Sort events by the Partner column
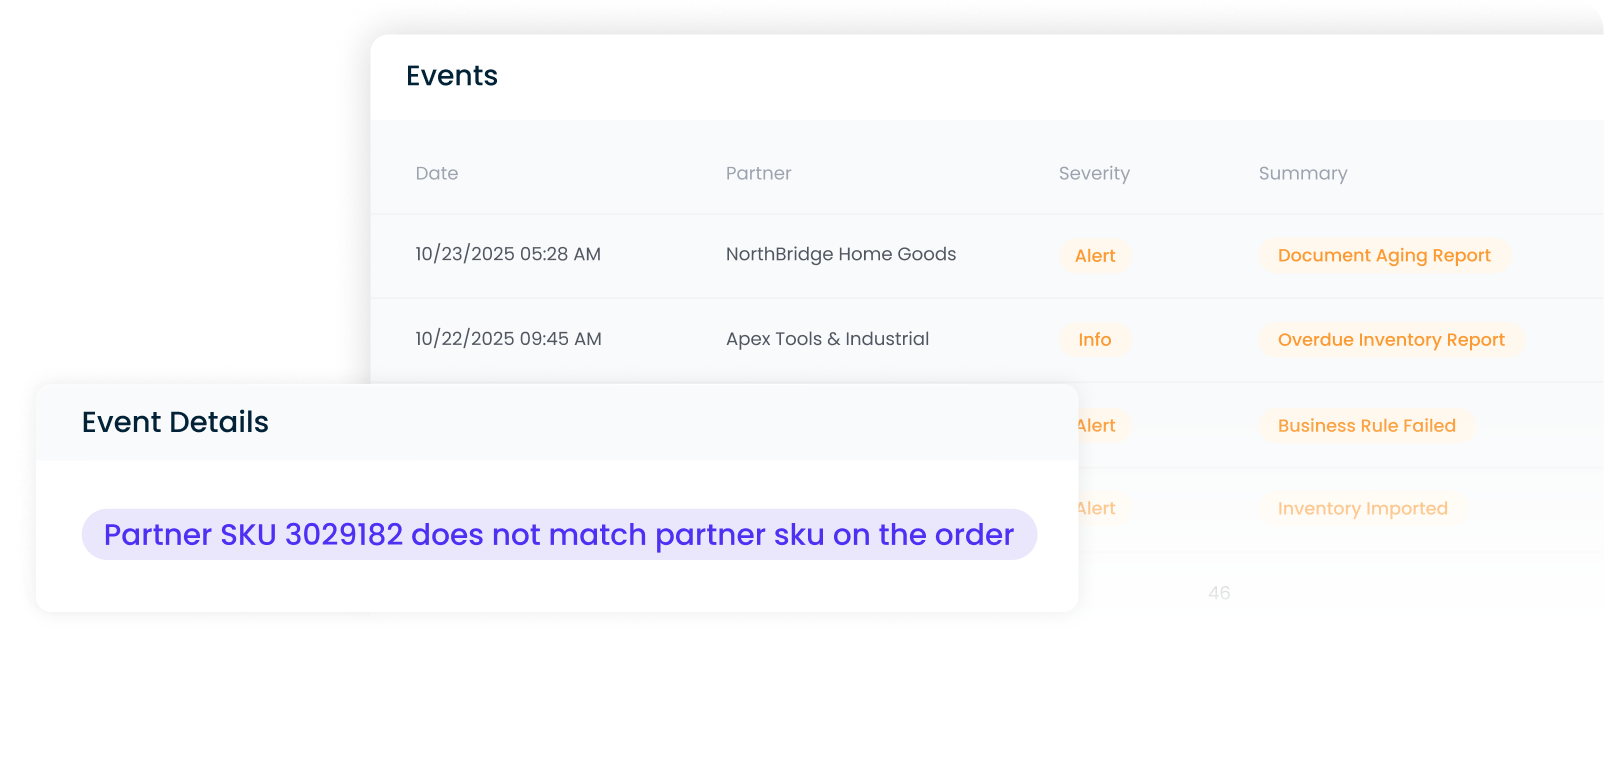1604x762 pixels. coord(758,173)
